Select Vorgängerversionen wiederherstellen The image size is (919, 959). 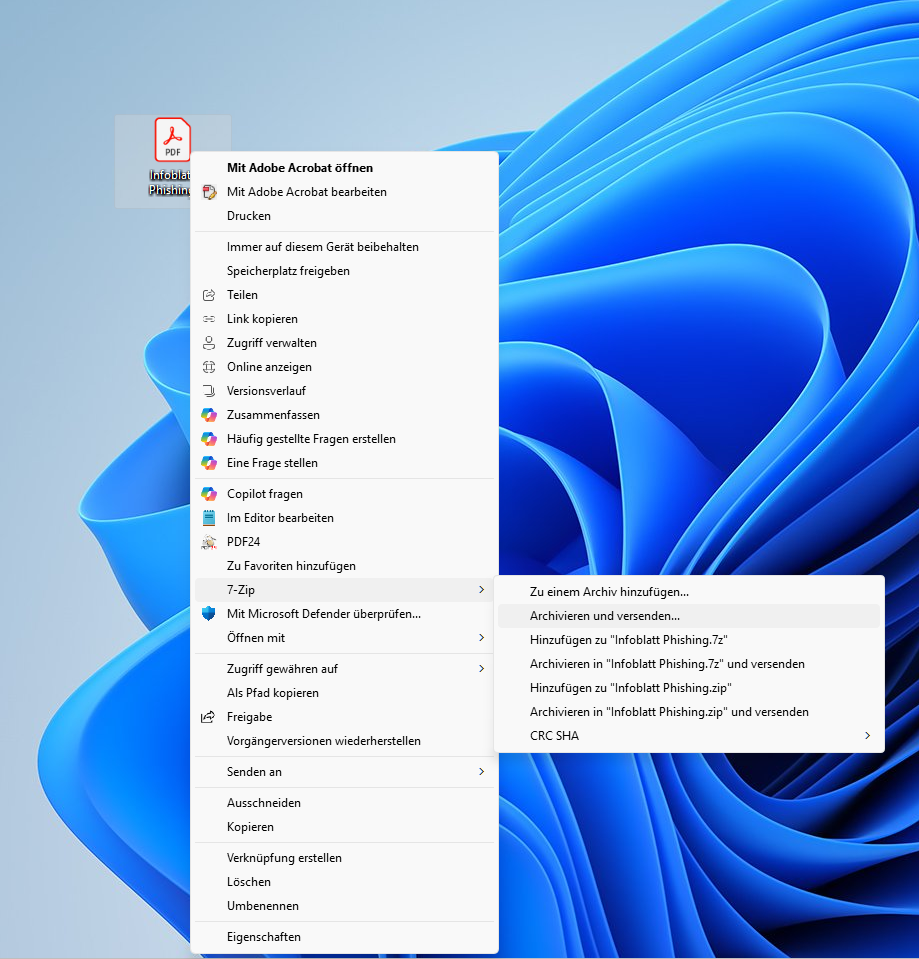(344, 741)
